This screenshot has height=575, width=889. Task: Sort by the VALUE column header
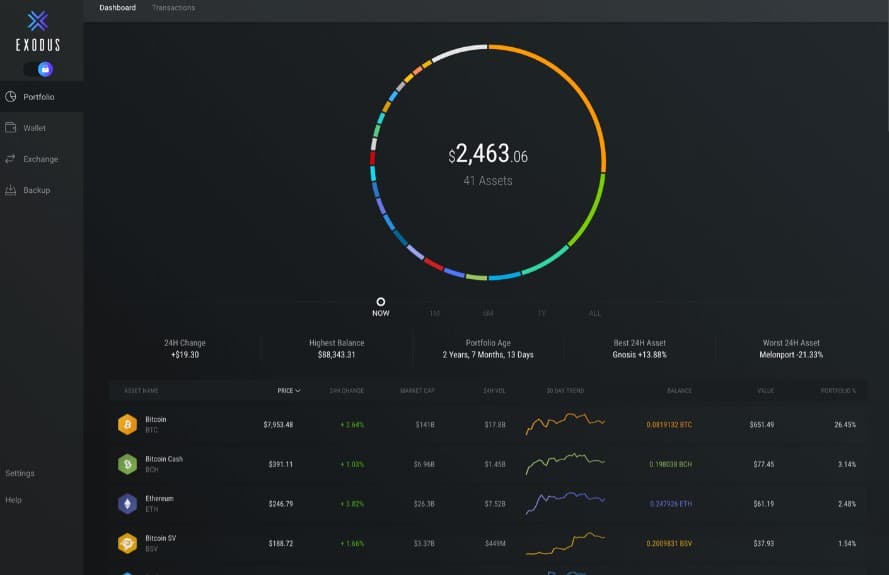coord(765,391)
